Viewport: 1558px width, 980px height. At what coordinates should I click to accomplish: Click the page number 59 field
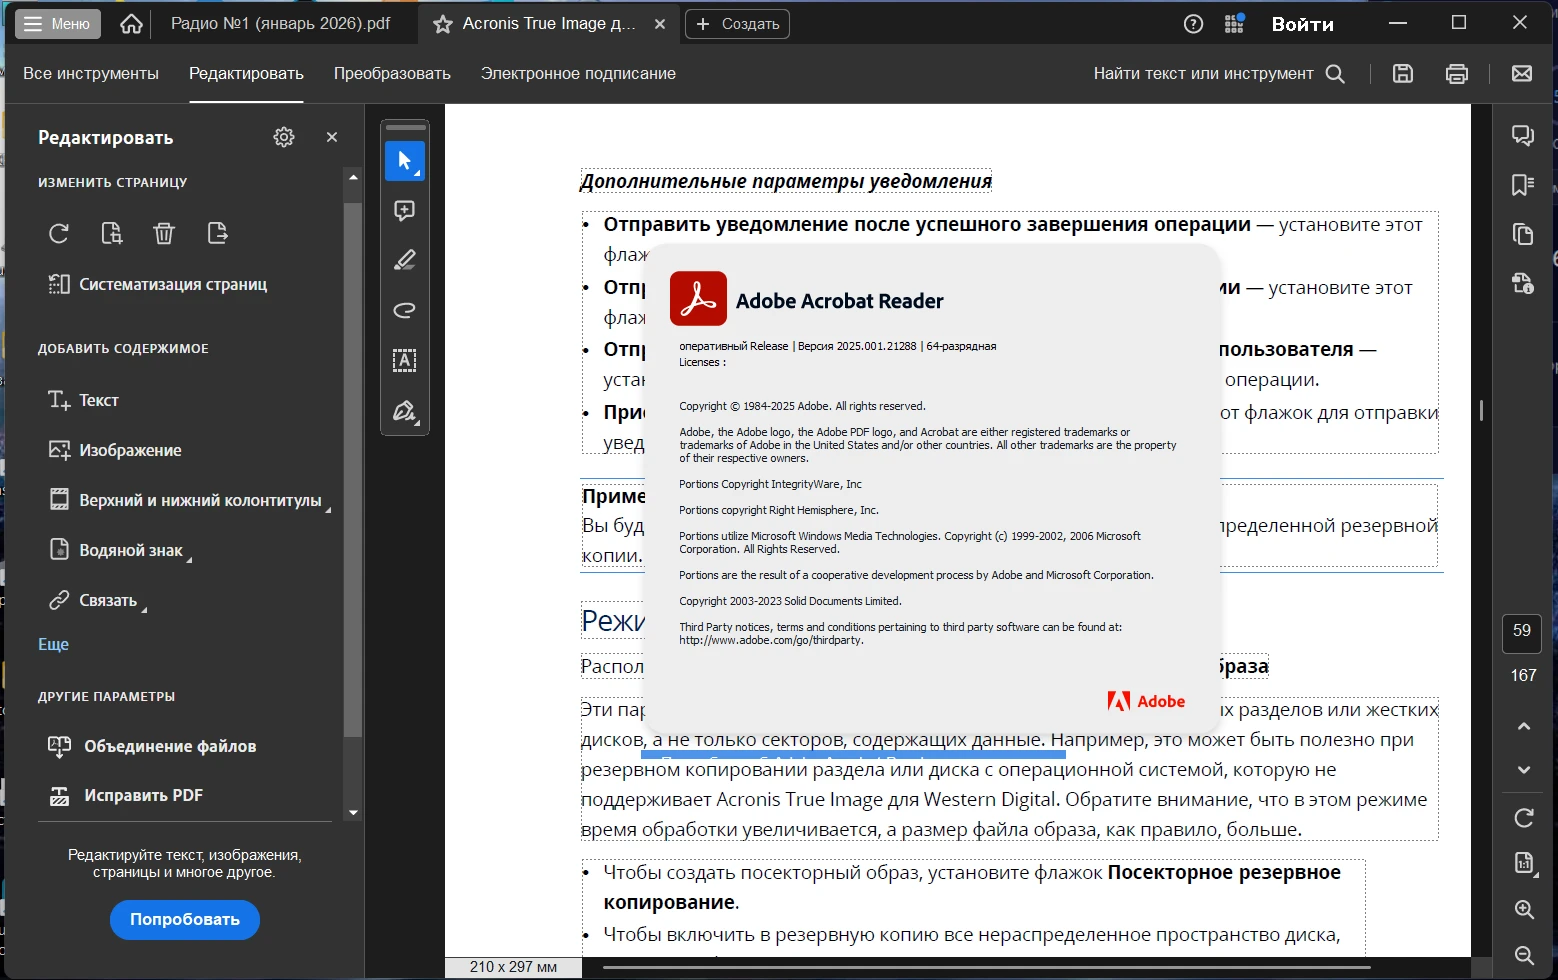click(1521, 631)
